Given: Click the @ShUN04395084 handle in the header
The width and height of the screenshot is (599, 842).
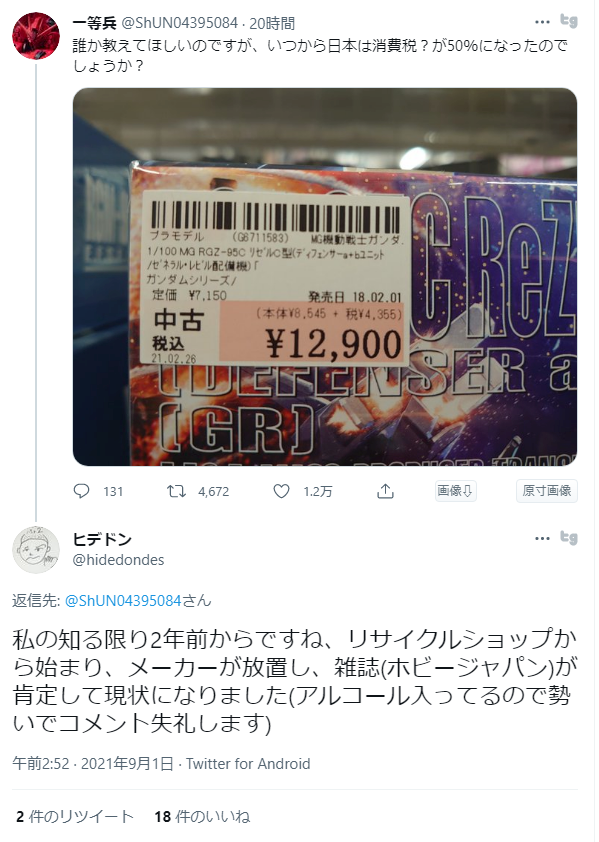Looking at the screenshot, I should pos(179,23).
